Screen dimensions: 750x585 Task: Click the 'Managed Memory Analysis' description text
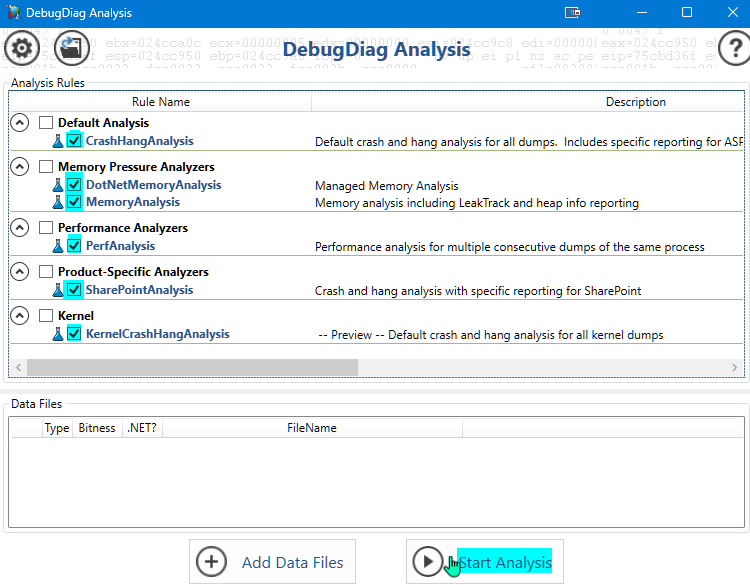coord(386,186)
